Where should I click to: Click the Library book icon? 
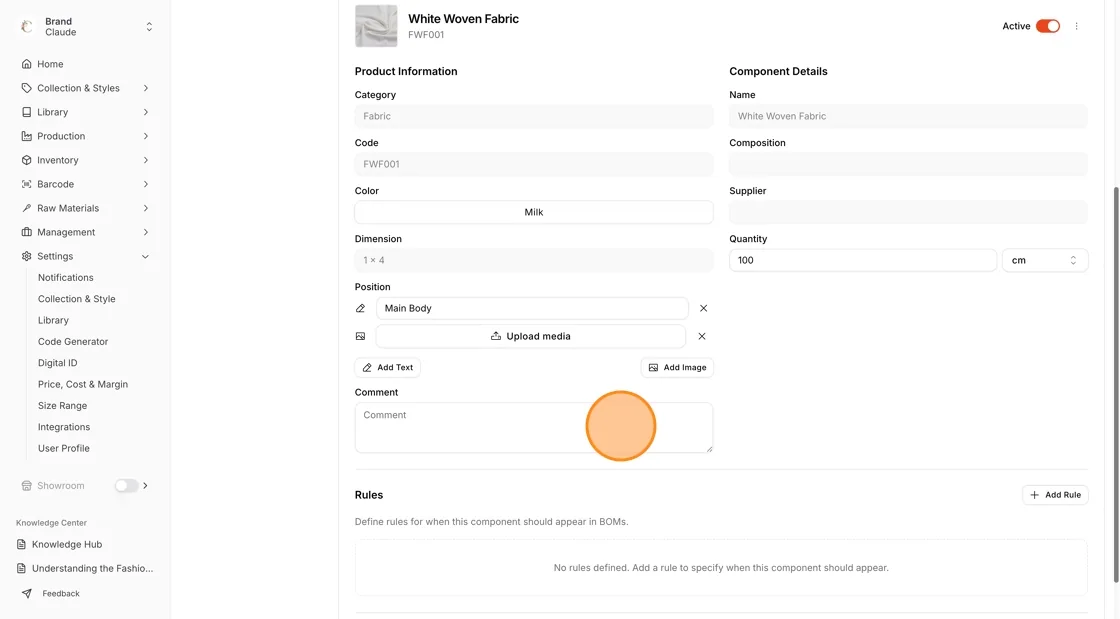[26, 112]
